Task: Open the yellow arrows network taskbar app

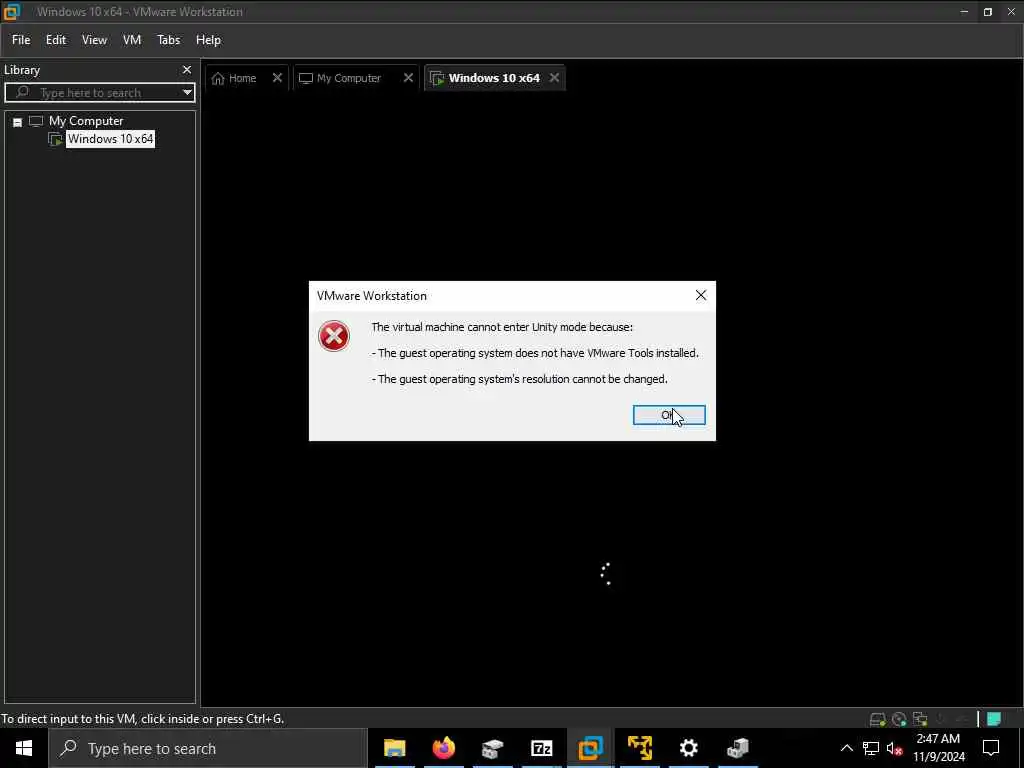Action: tap(639, 748)
